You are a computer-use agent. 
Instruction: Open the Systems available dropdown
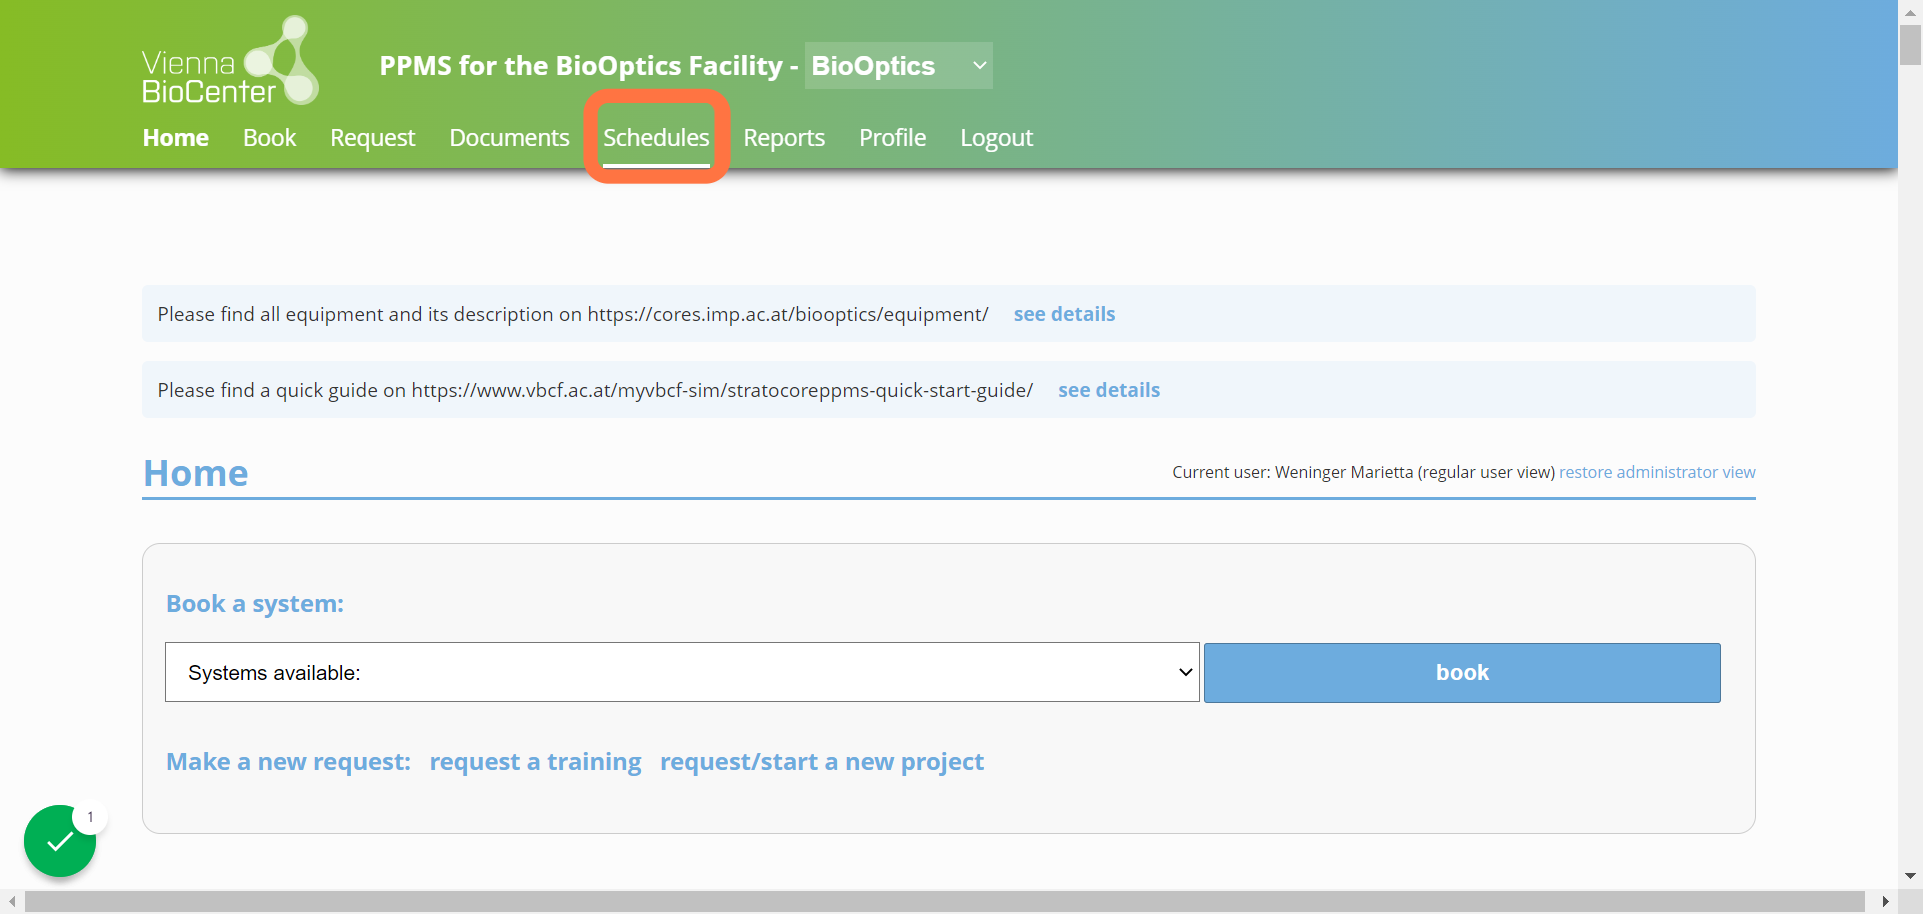click(x=682, y=672)
